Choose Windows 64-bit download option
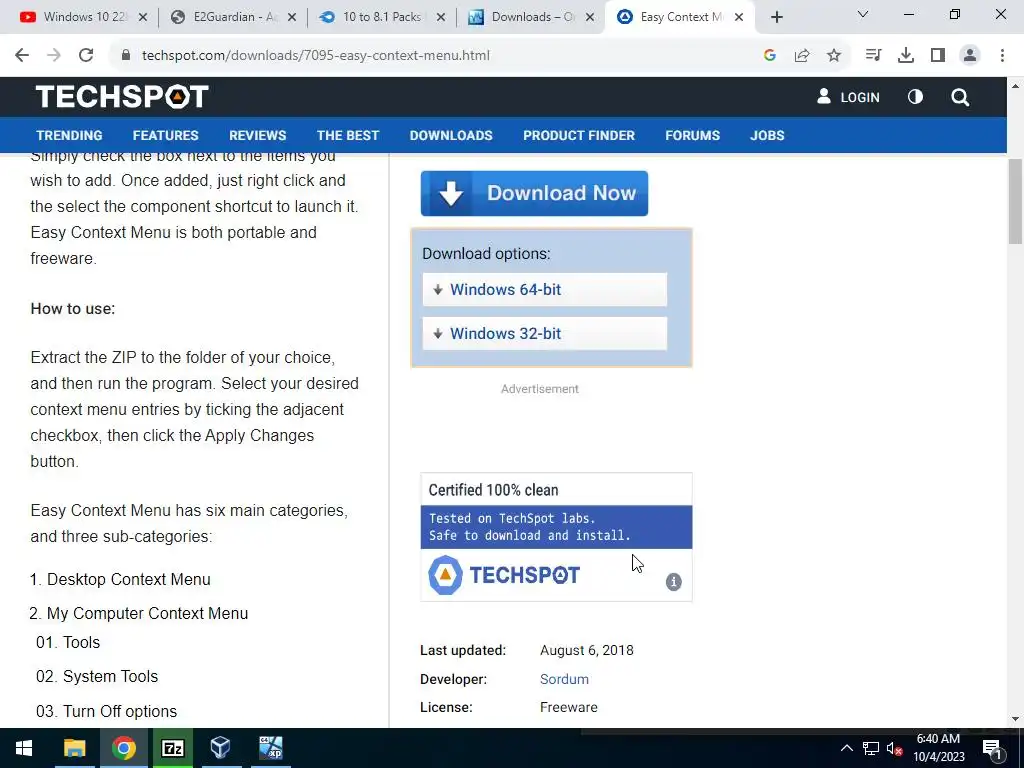The width and height of the screenshot is (1024, 768). [x=545, y=289]
